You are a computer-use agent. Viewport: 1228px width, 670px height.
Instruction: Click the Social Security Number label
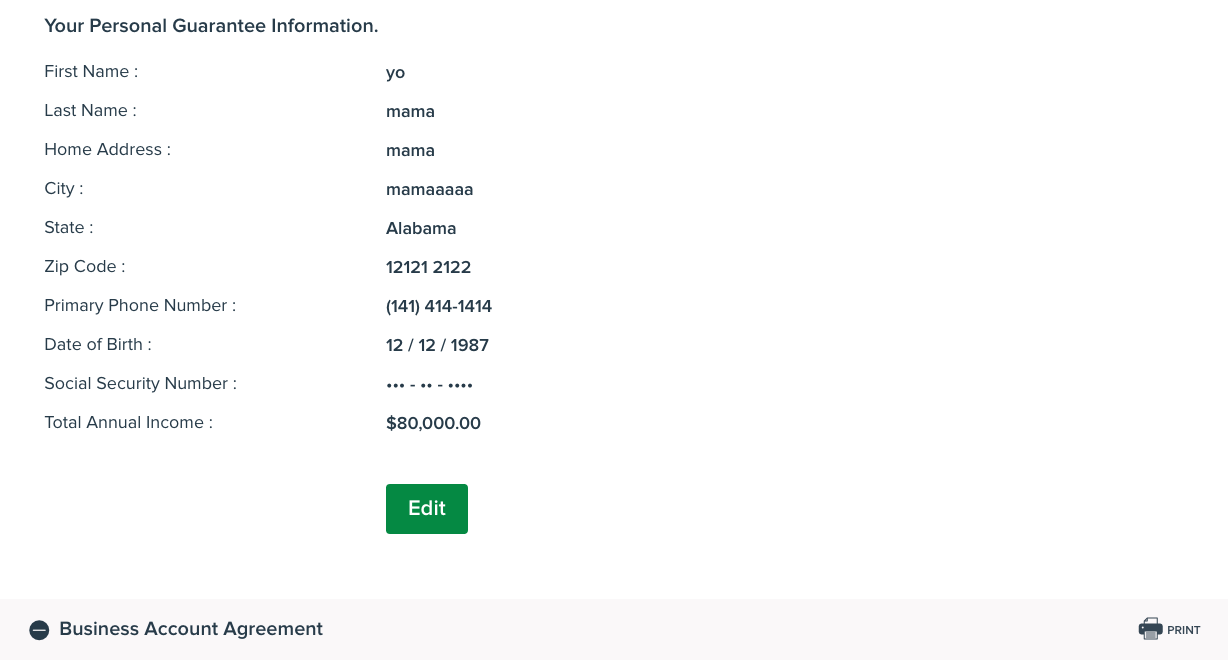(140, 383)
